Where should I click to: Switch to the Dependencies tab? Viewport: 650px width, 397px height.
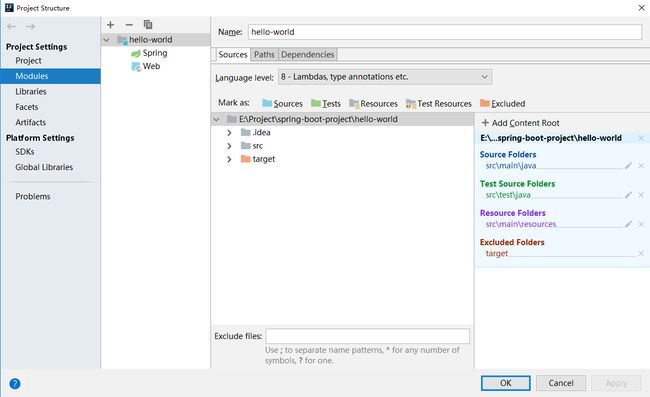(x=308, y=55)
